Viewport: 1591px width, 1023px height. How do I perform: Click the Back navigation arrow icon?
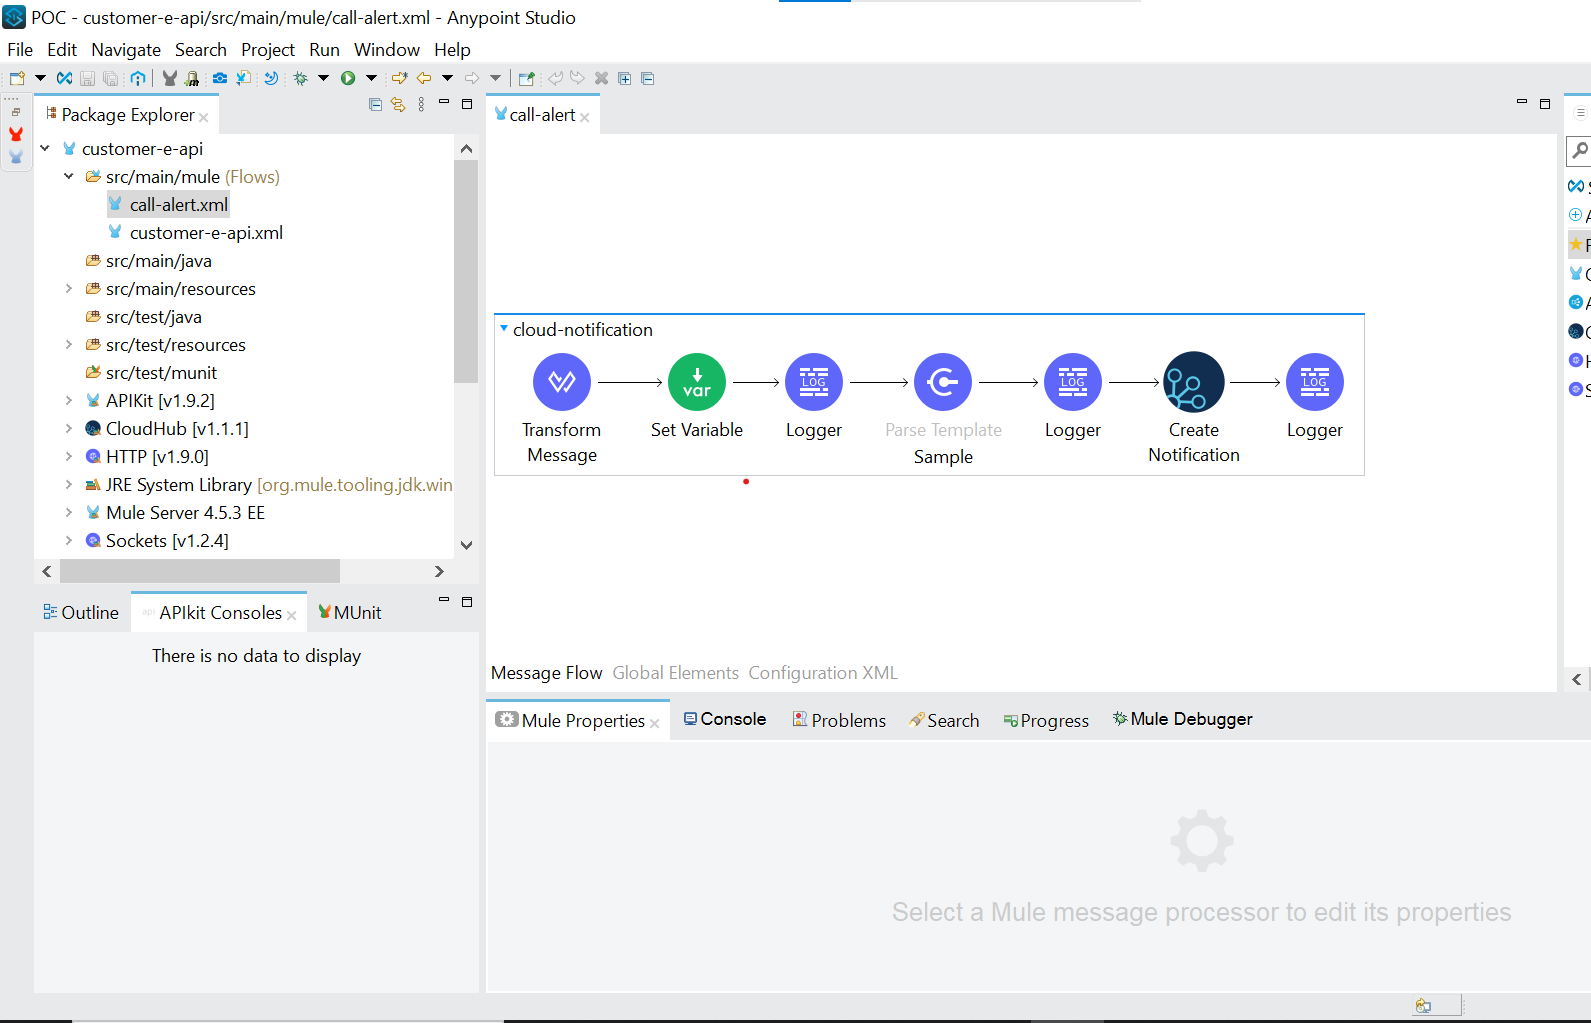point(424,78)
